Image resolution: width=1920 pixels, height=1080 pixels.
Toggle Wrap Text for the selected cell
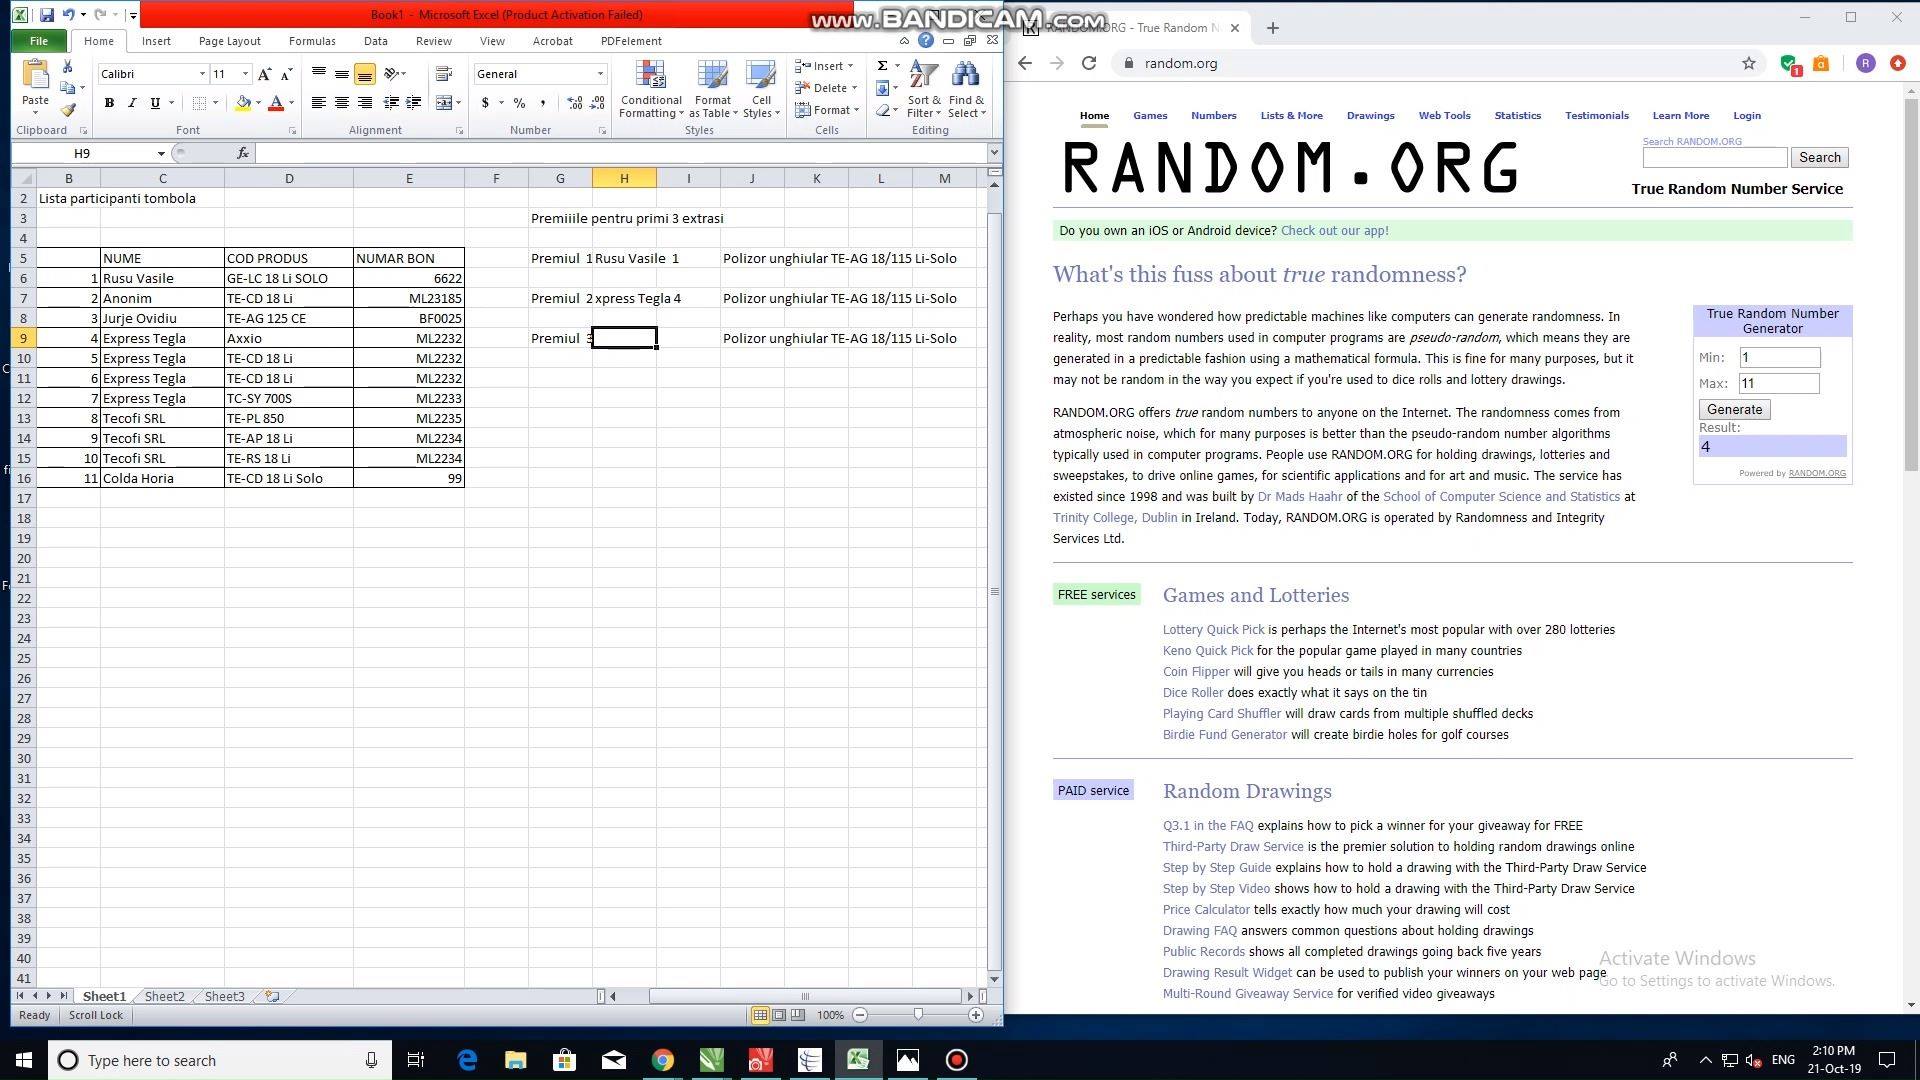[x=444, y=74]
